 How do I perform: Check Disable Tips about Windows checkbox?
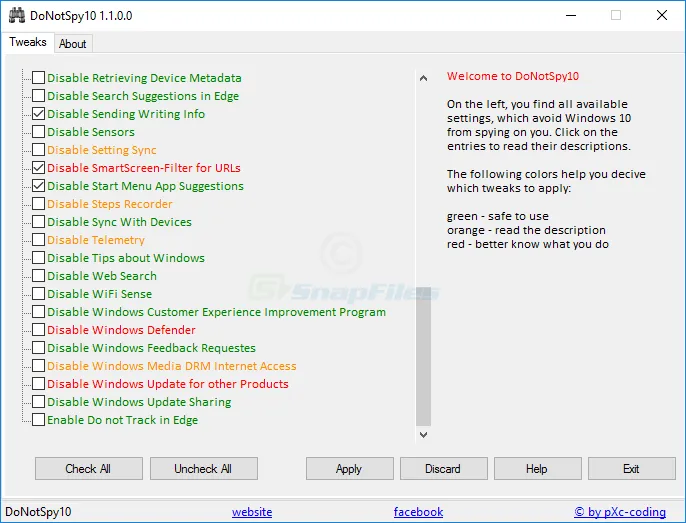coord(38,257)
